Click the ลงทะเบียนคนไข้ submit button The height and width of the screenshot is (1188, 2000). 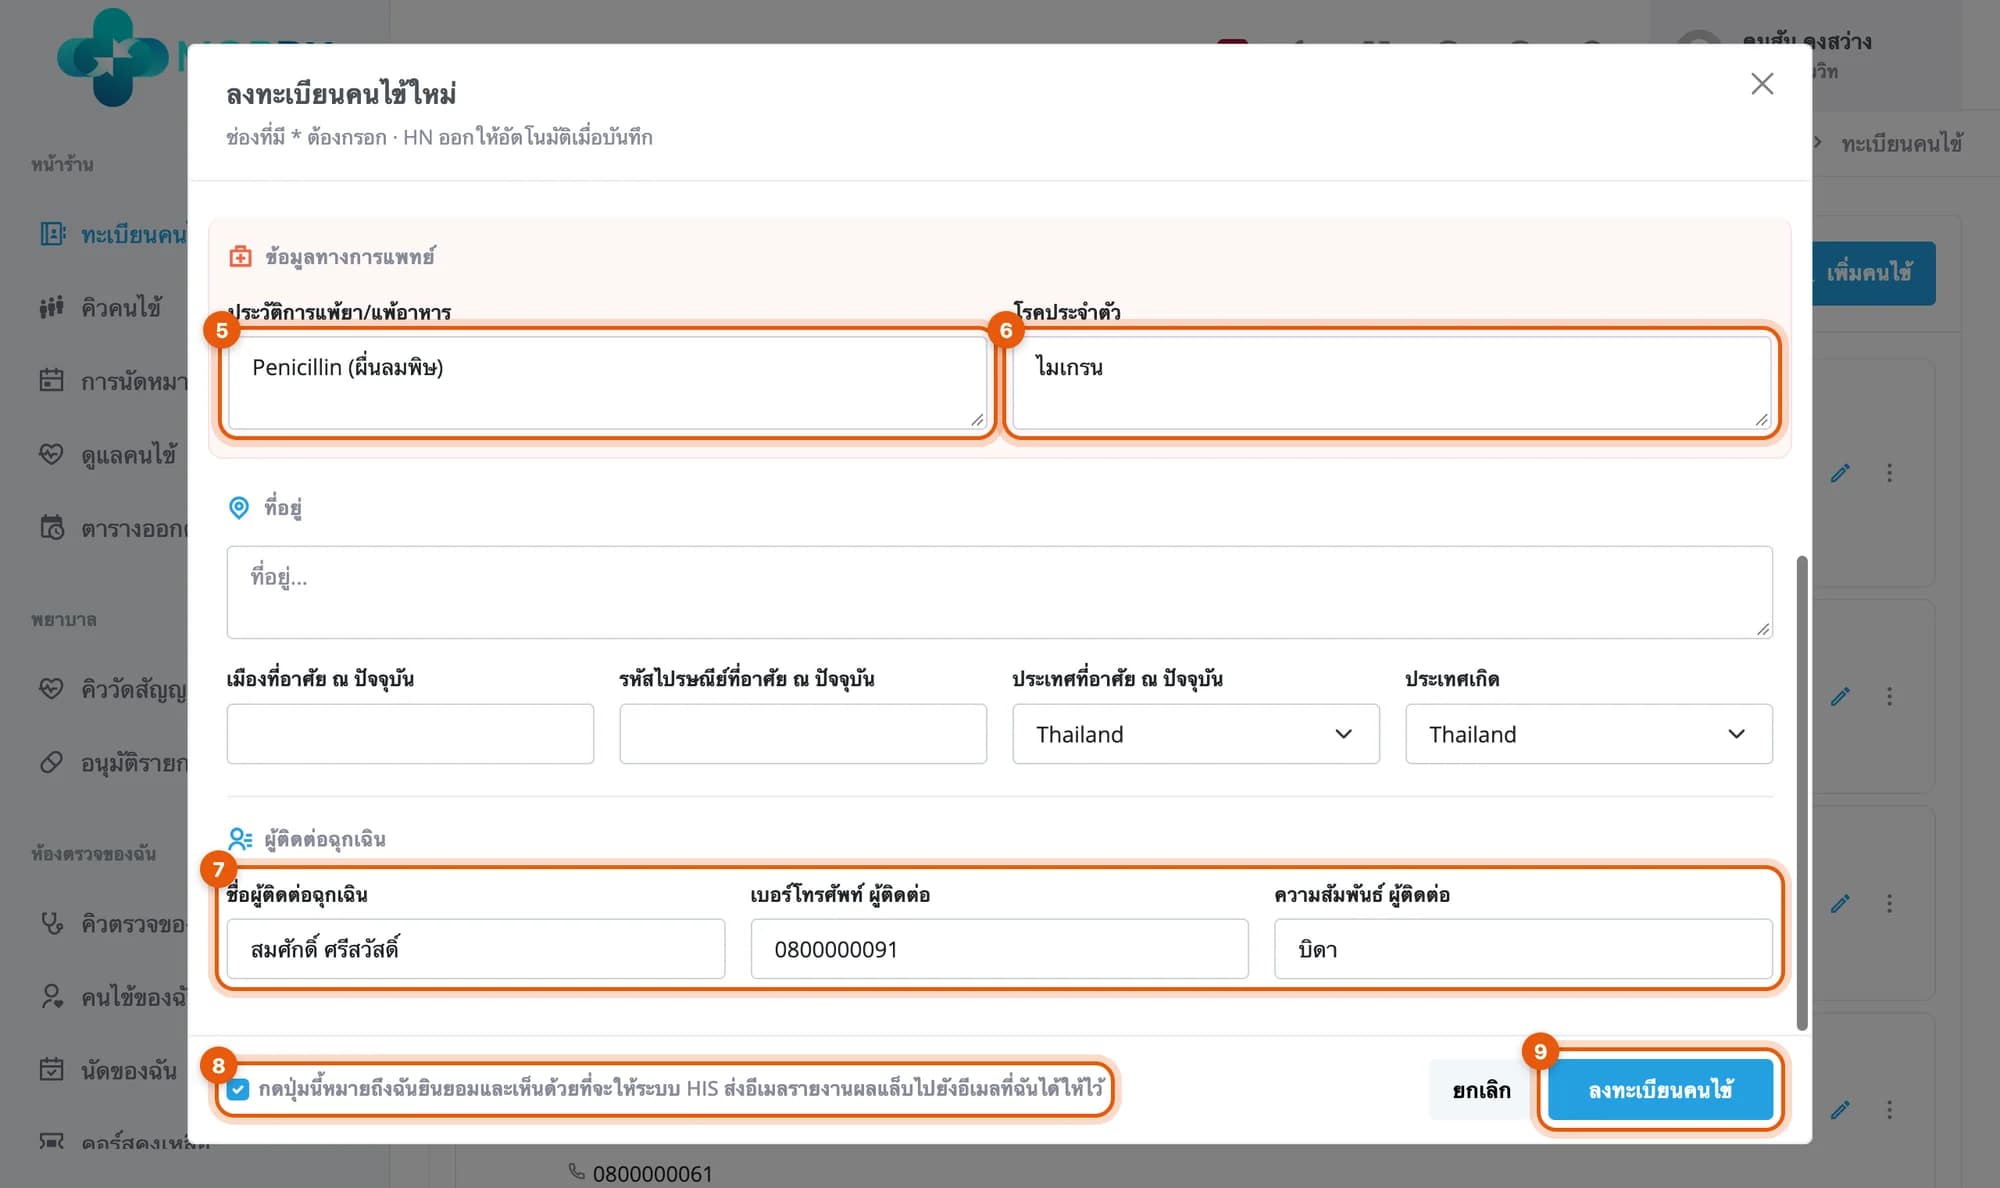pos(1660,1090)
